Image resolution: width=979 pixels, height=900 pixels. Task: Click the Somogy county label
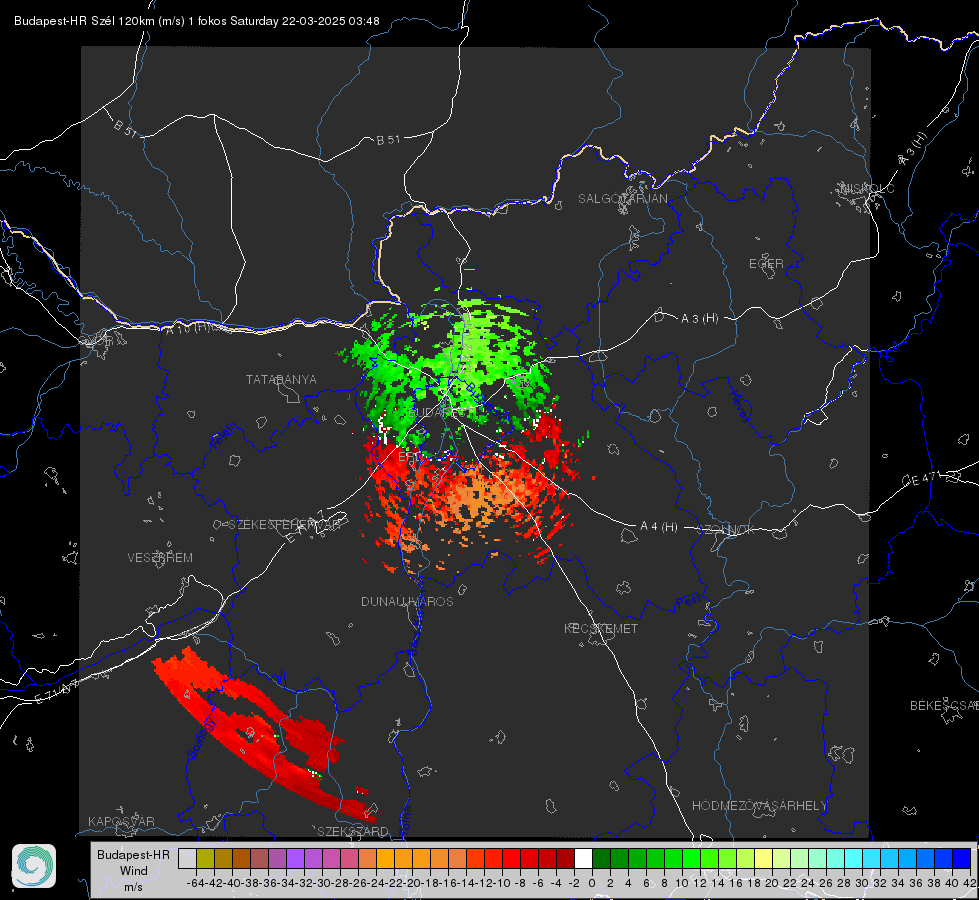coord(201,738)
